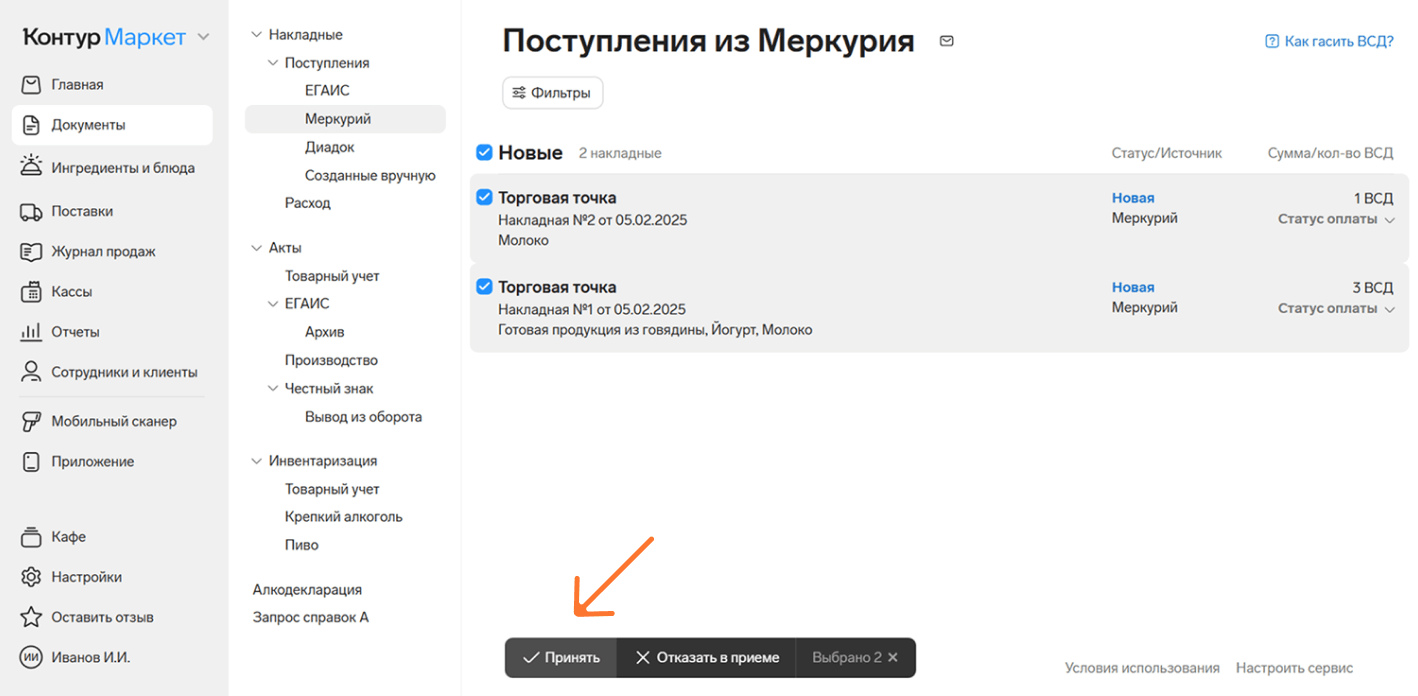The width and height of the screenshot is (1418, 696).
Task: Uncheck the Накладная №2 row checkbox
Action: tap(484, 197)
